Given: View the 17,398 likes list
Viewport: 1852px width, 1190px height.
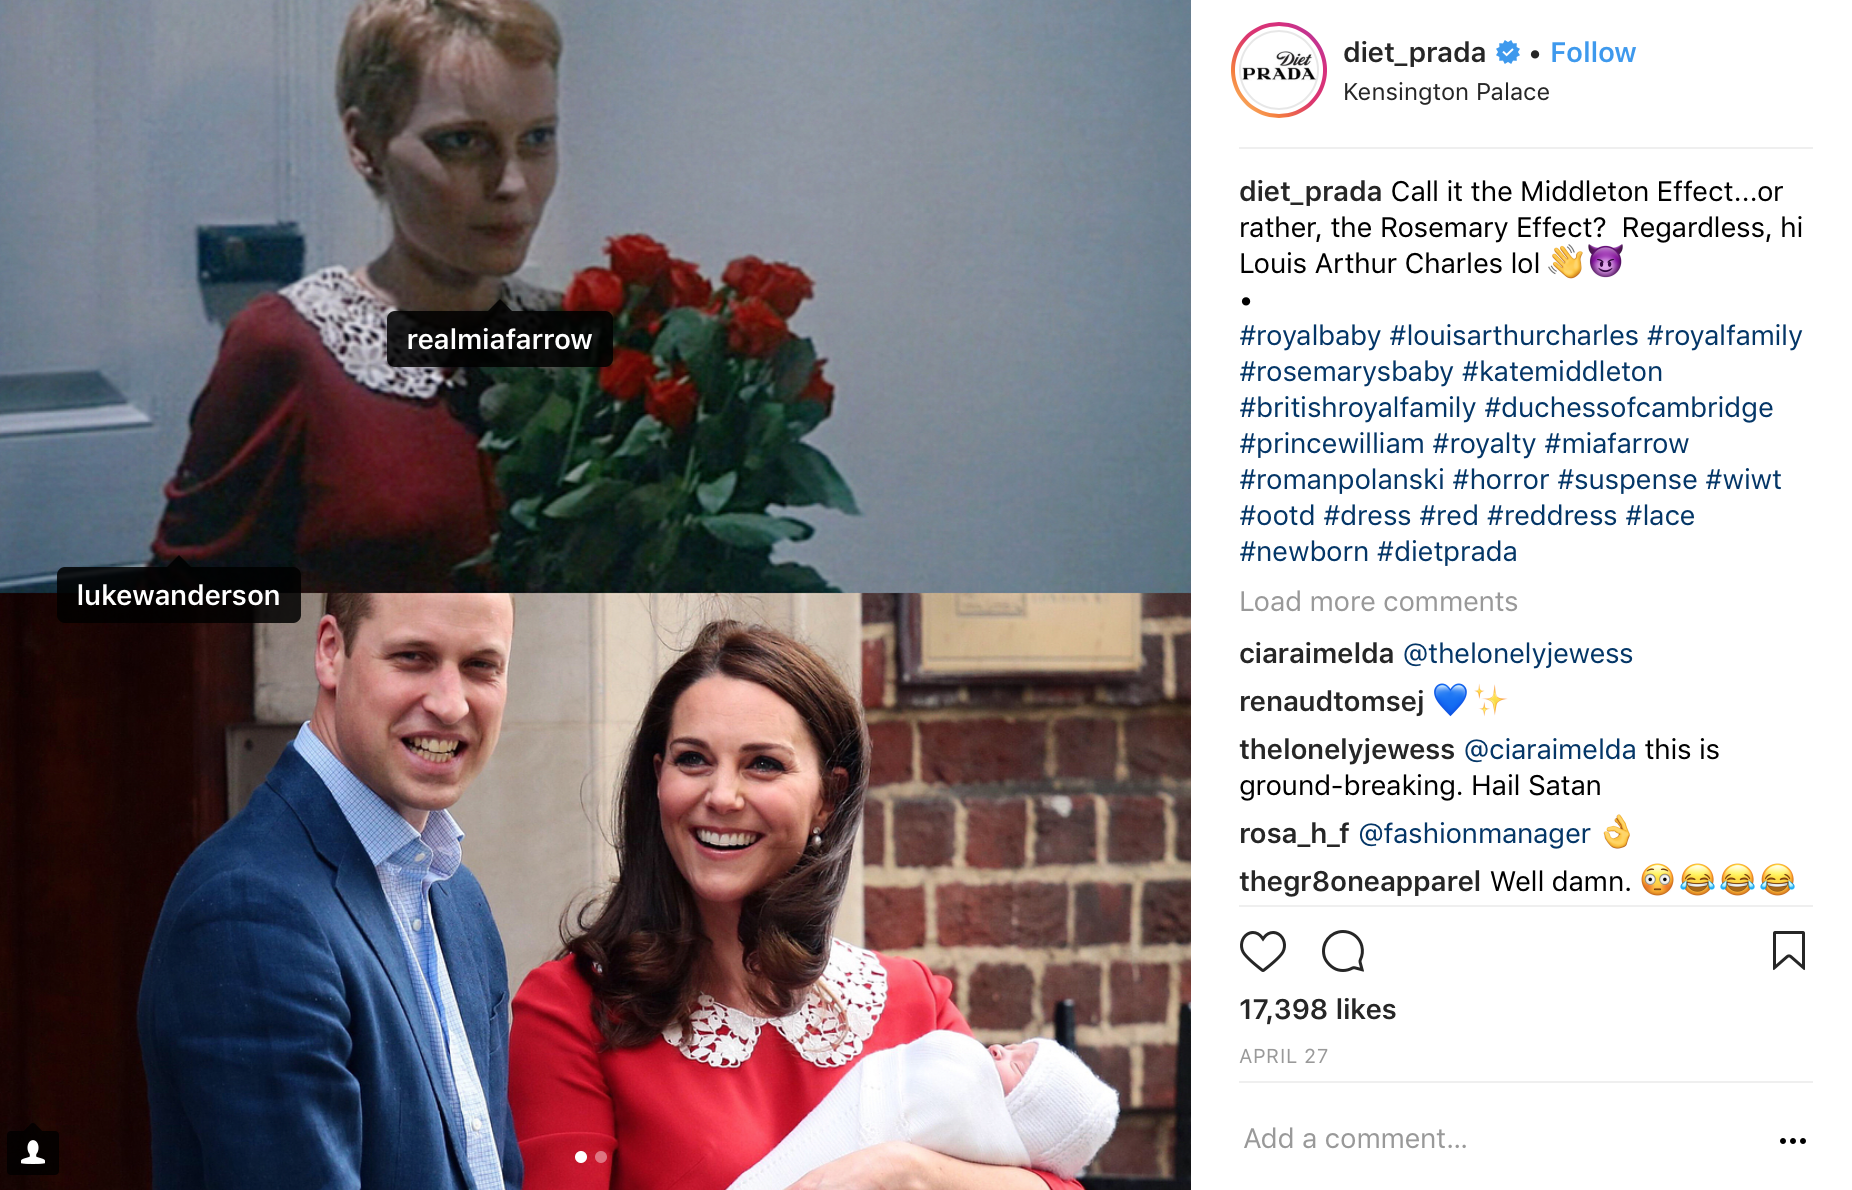Looking at the screenshot, I should click(1317, 1010).
